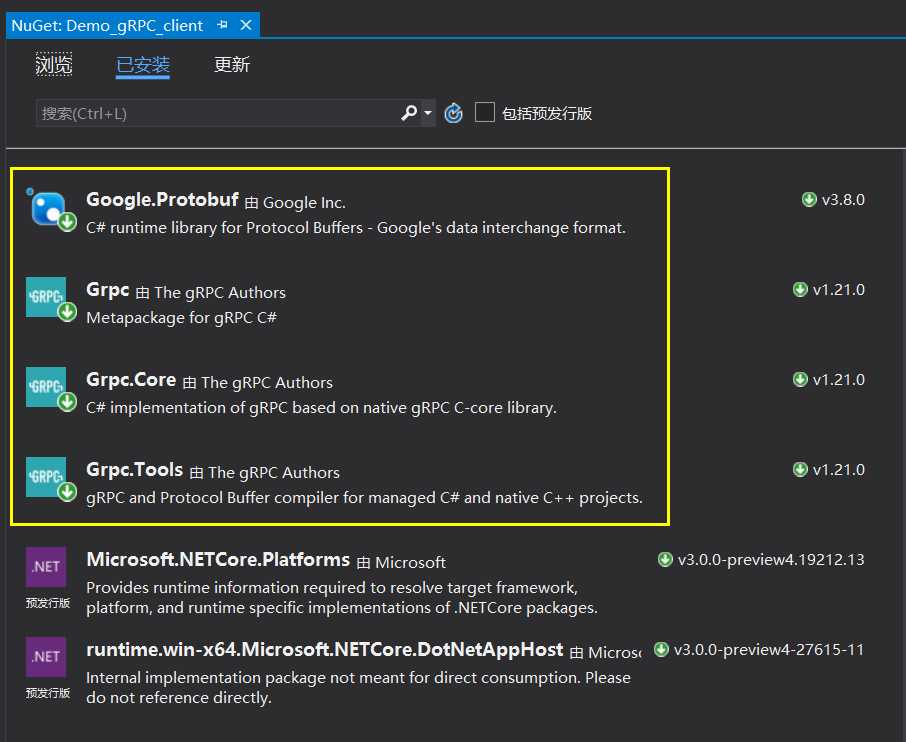Screen dimensions: 906x742
Task: Click the Grpc.Core package icon
Action: 51,389
